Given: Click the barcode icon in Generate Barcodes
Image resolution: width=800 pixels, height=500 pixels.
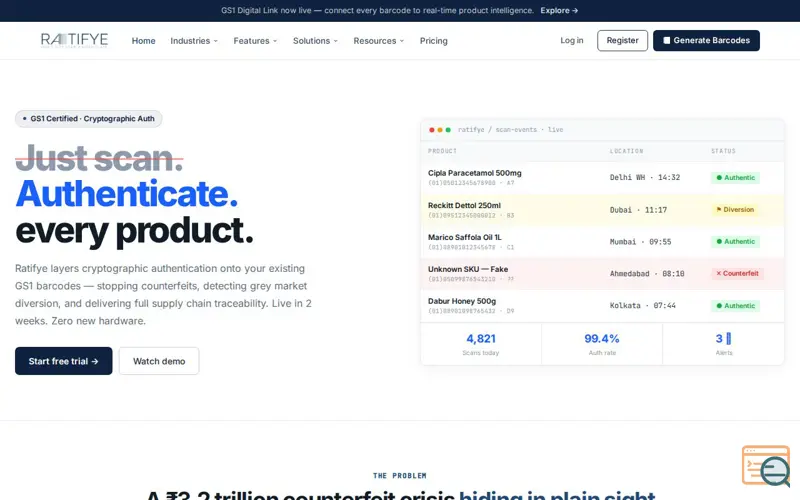Looking at the screenshot, I should [666, 40].
